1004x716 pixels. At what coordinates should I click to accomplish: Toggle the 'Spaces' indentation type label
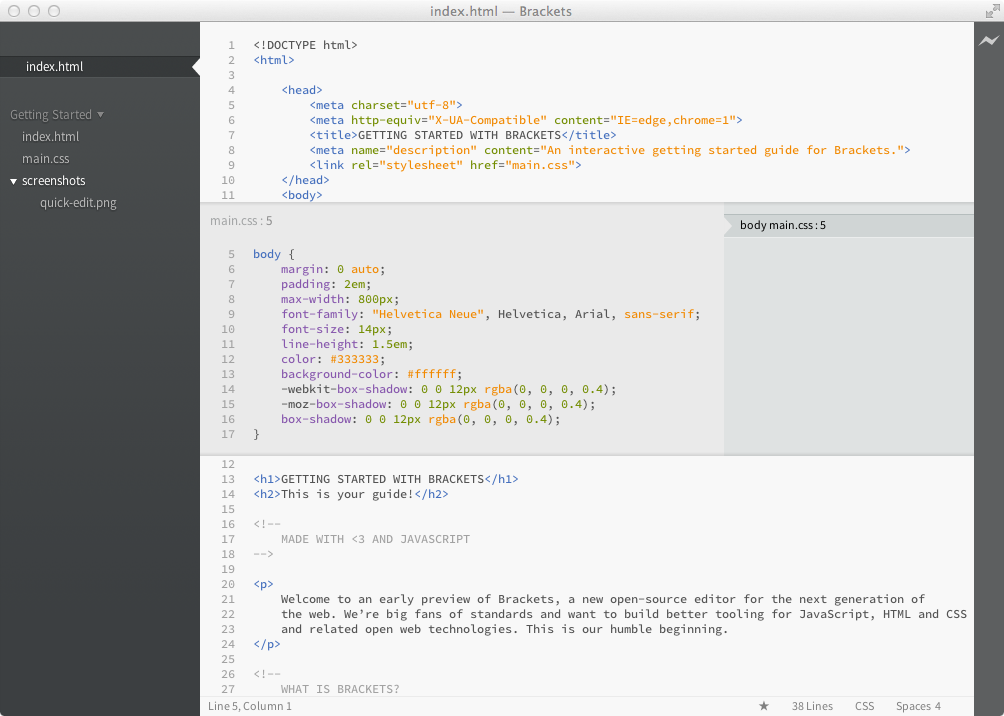(914, 706)
